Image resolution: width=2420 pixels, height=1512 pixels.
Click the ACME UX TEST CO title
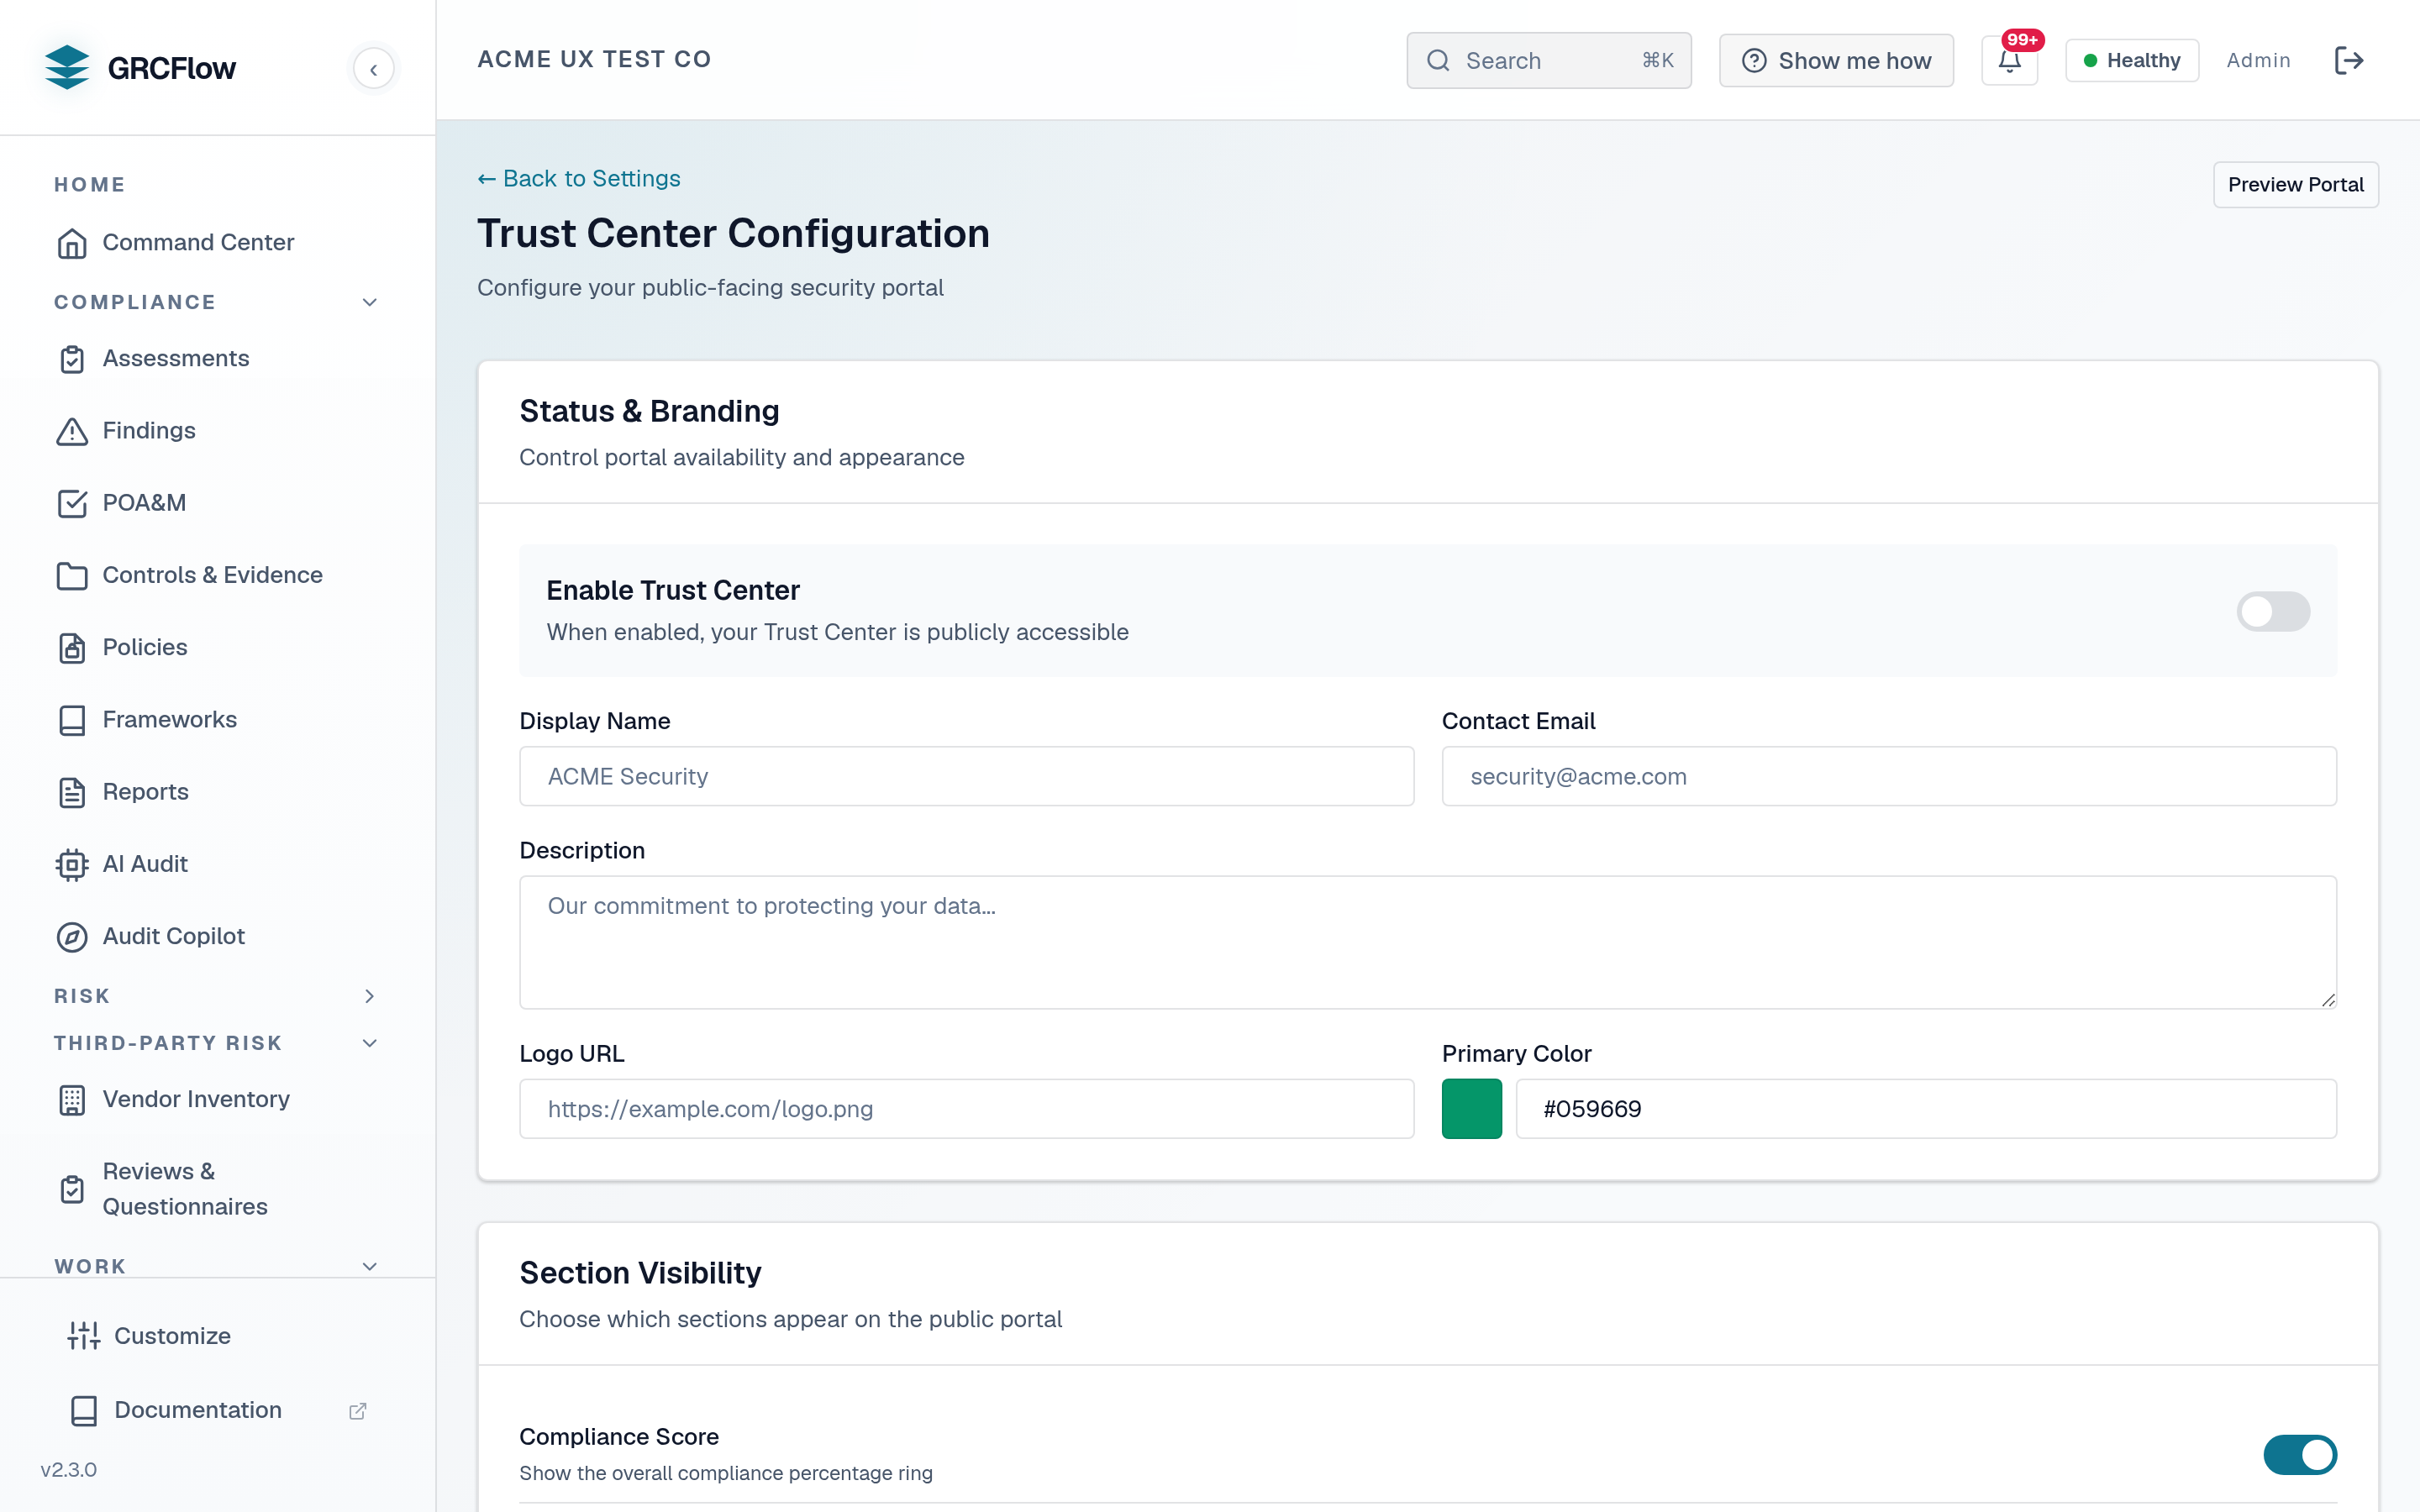594,60
